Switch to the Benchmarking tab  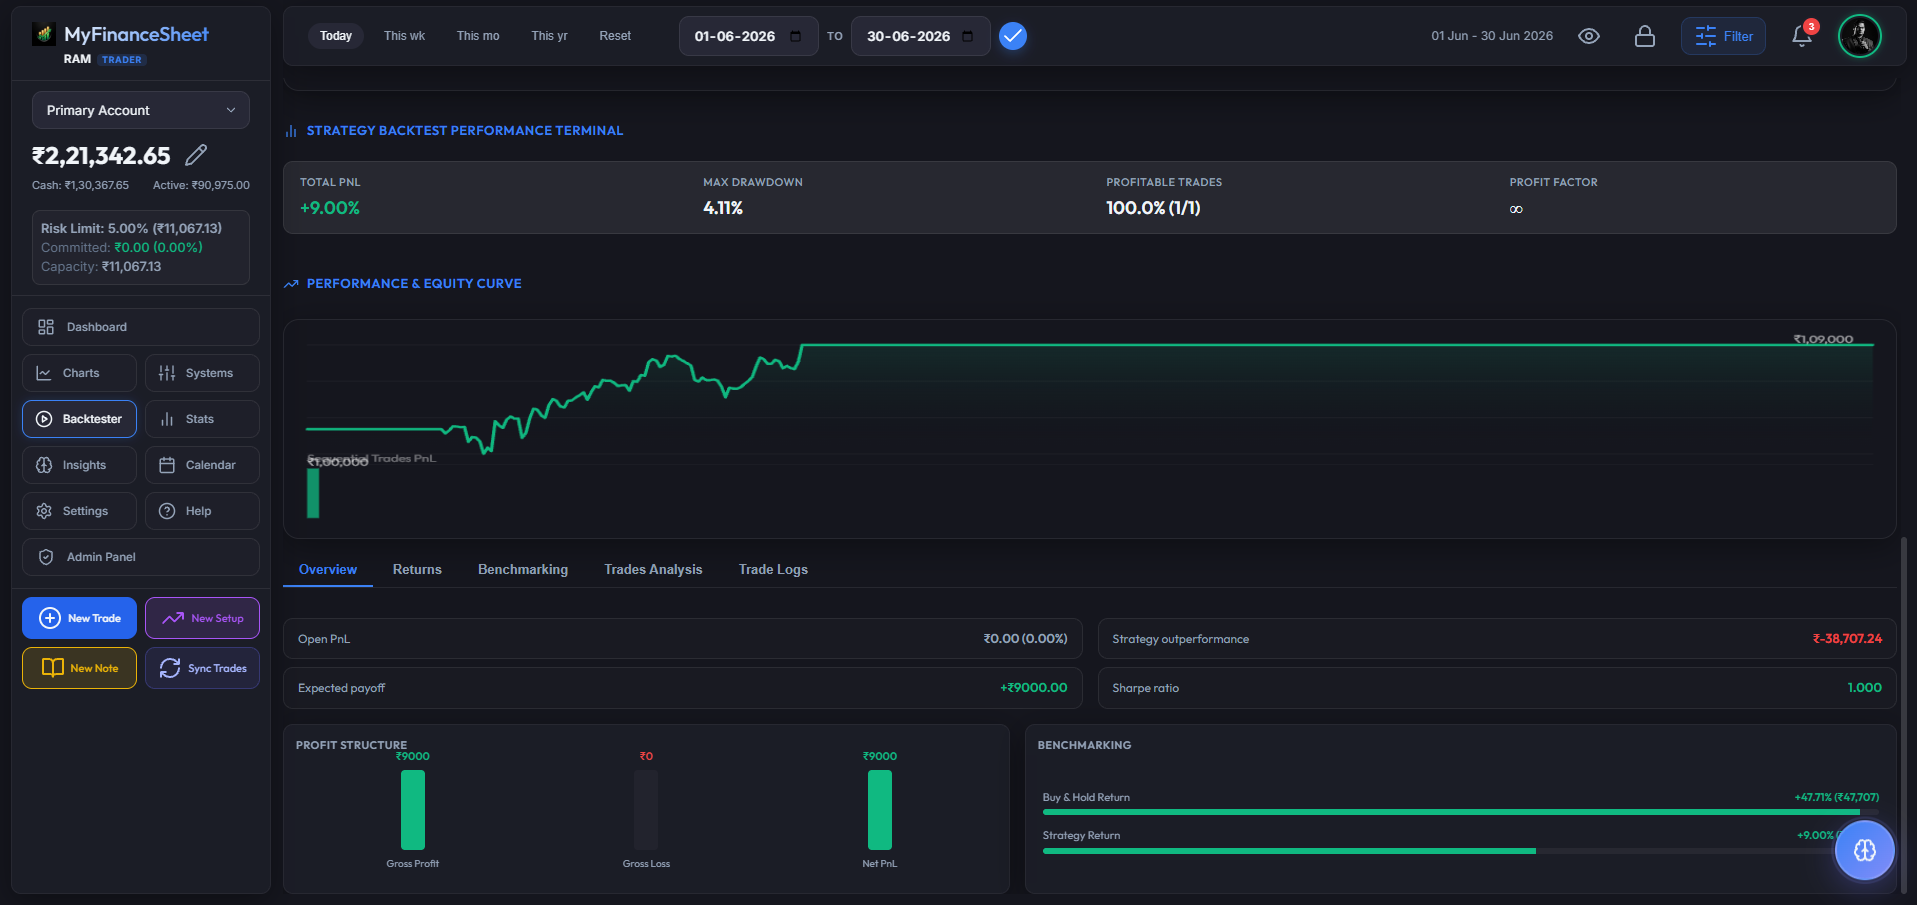pos(523,569)
